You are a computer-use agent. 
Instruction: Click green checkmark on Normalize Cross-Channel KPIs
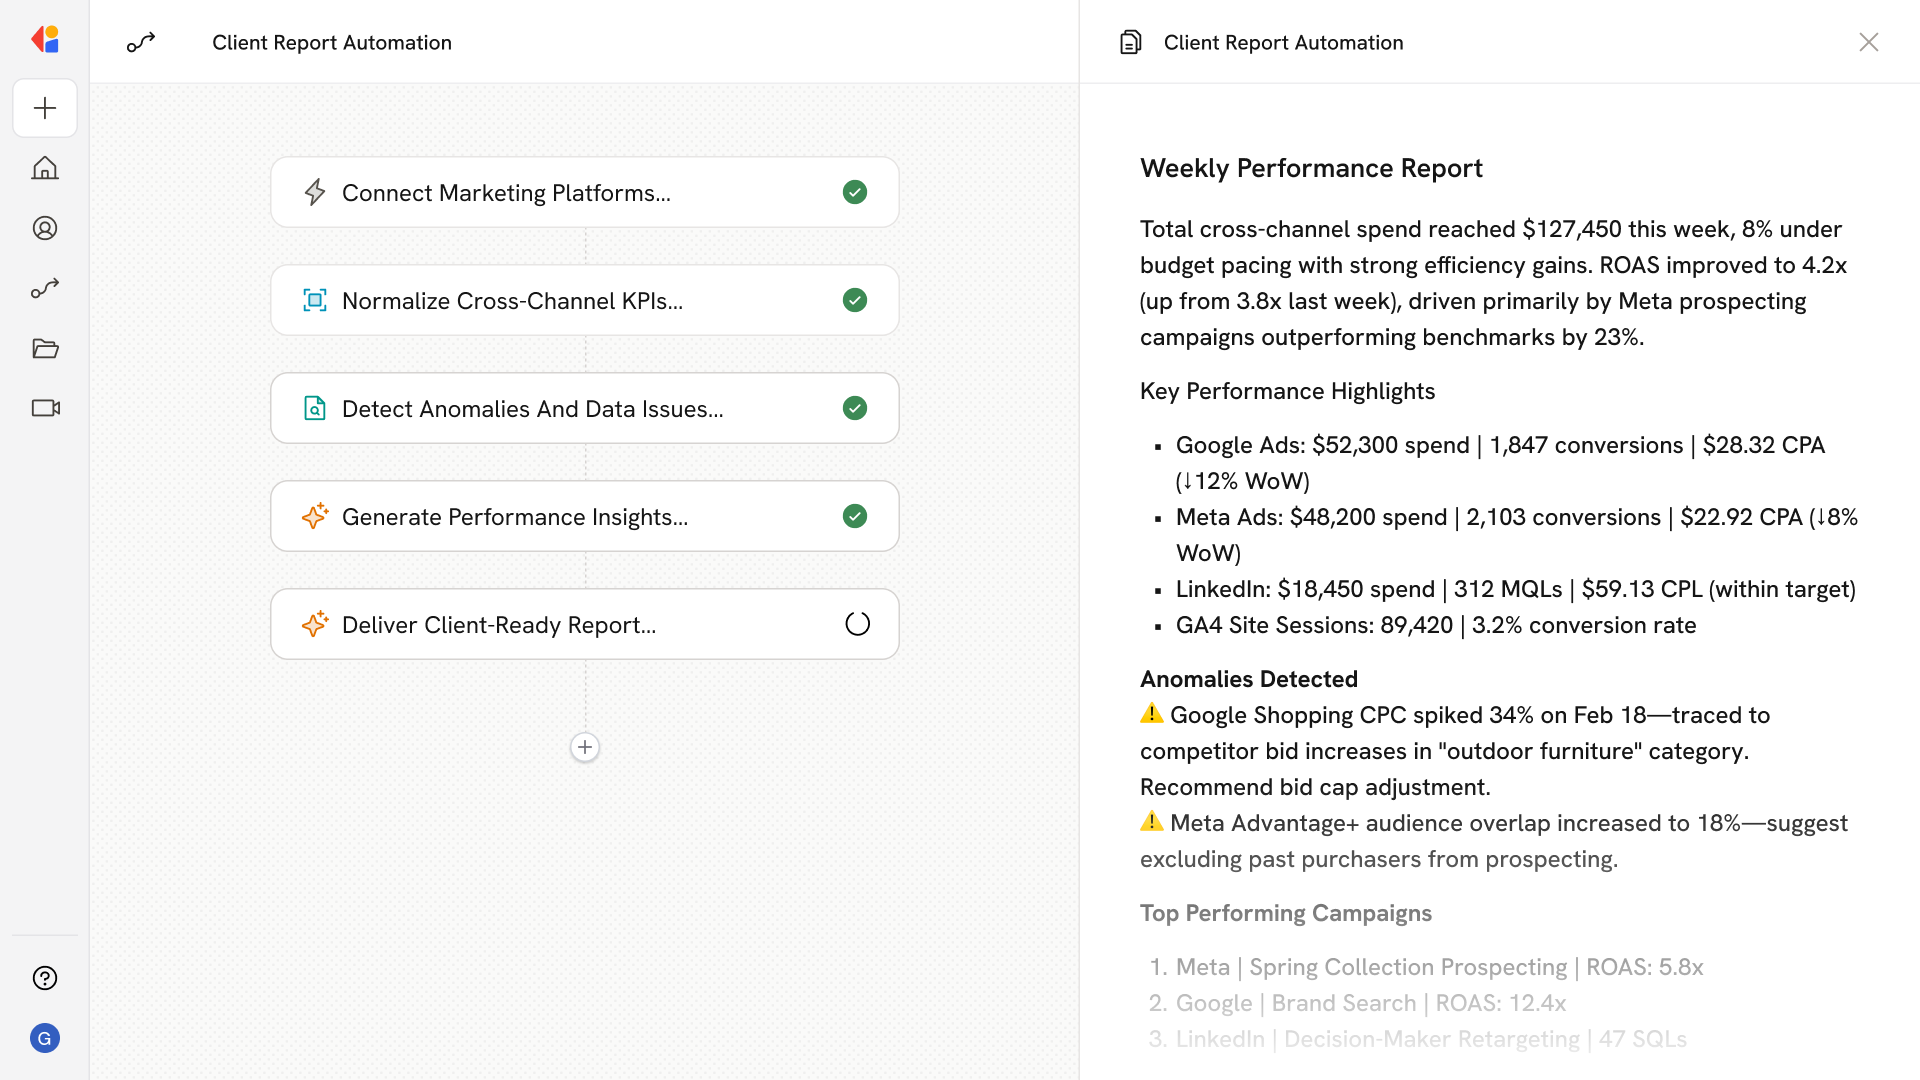(855, 300)
